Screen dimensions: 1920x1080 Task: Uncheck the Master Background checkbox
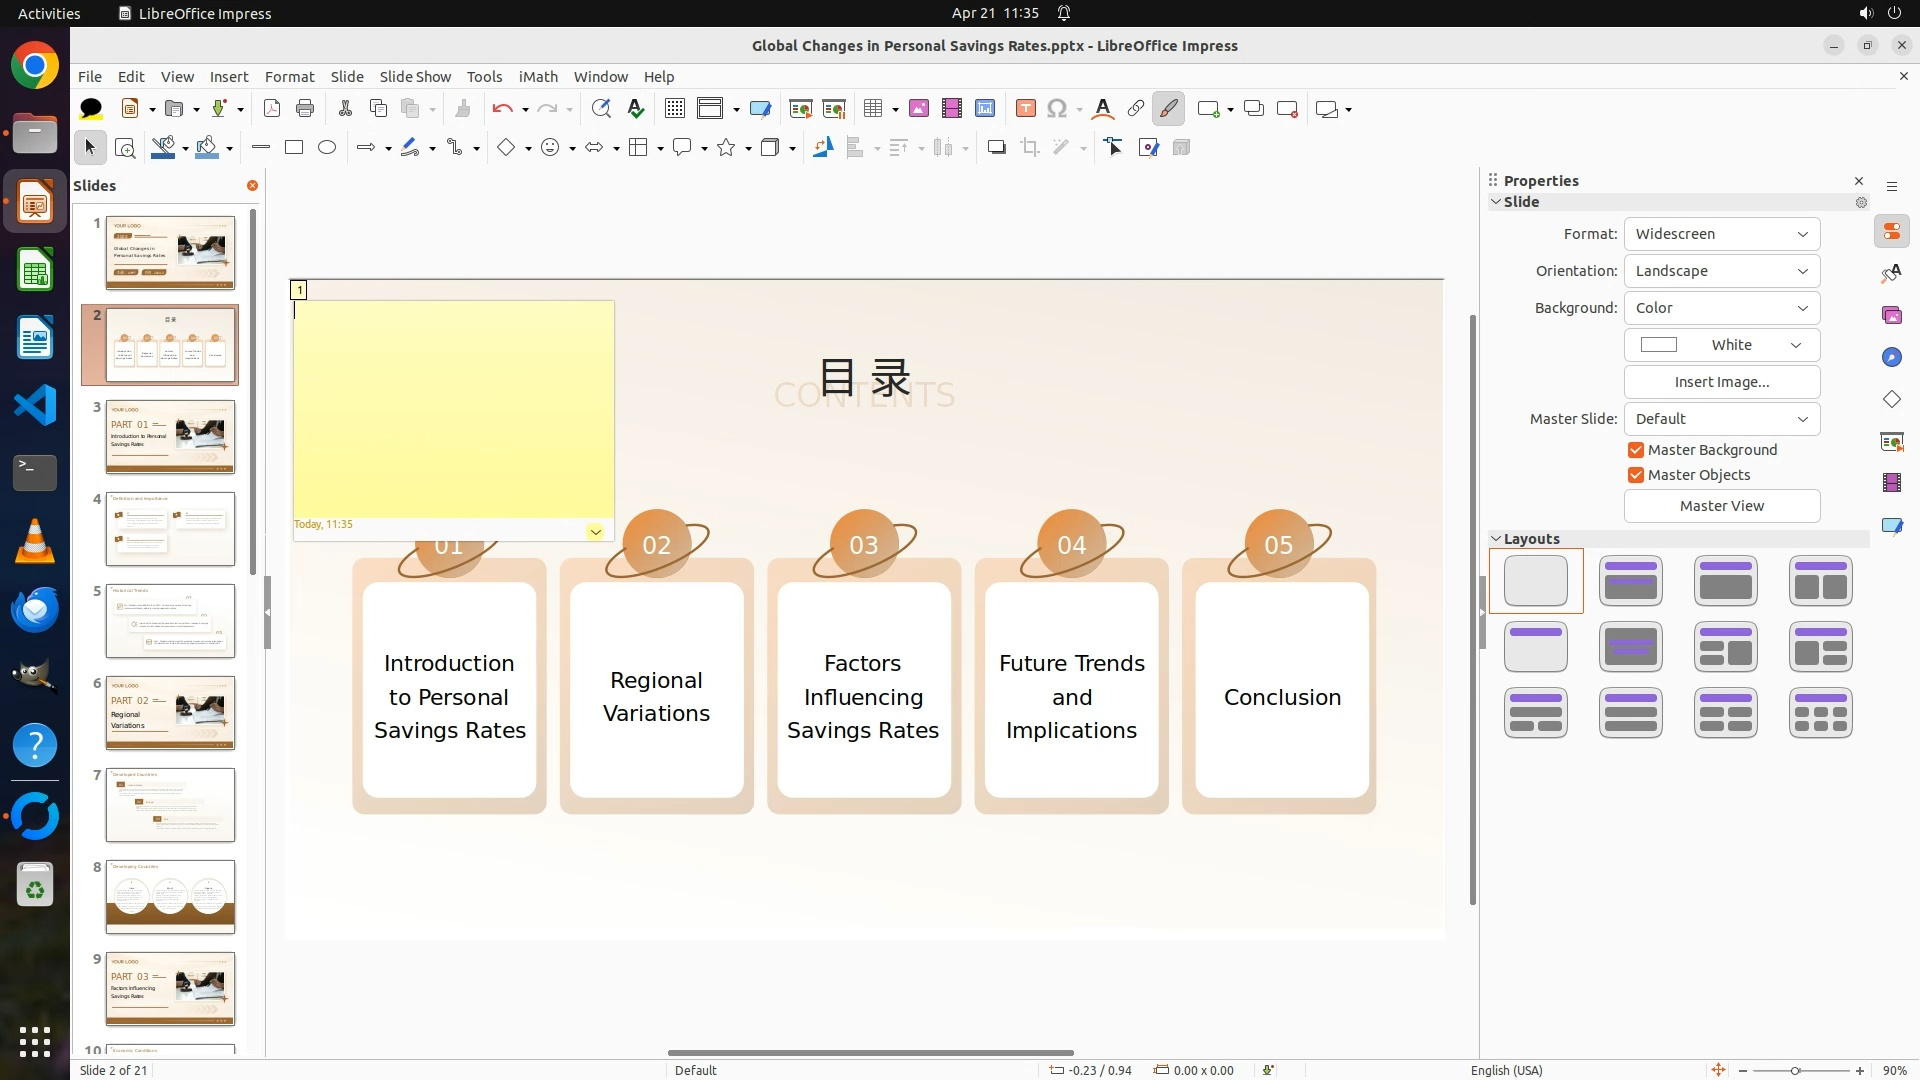point(1636,450)
